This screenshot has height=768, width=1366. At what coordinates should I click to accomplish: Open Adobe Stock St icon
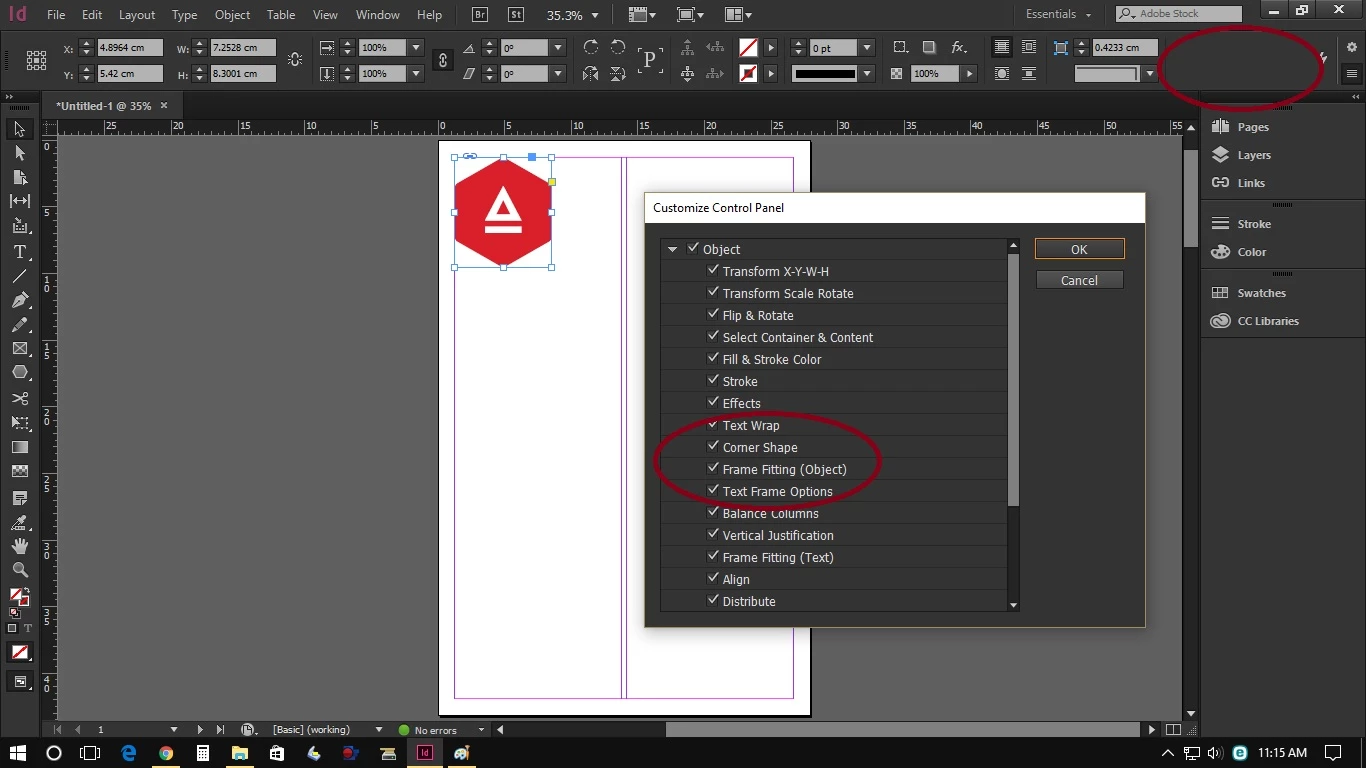(516, 15)
